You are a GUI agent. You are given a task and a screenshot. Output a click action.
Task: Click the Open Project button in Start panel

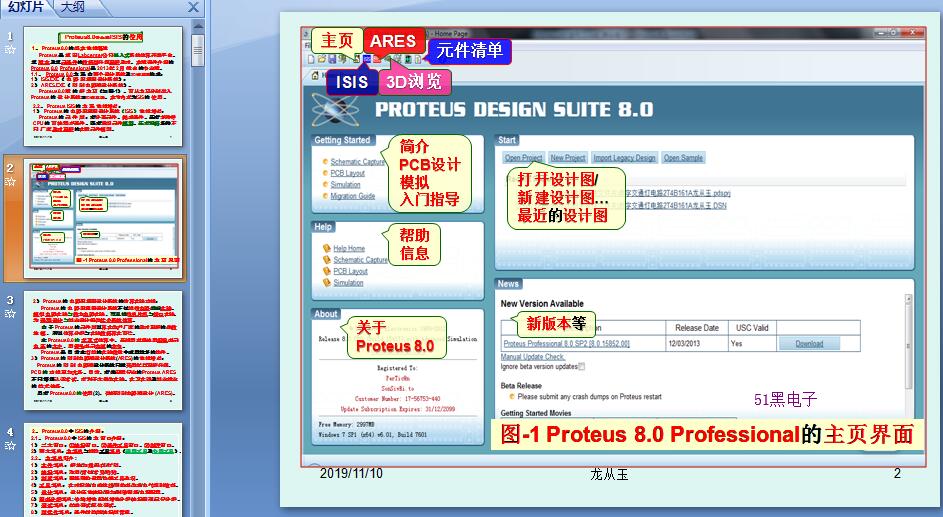(x=524, y=158)
